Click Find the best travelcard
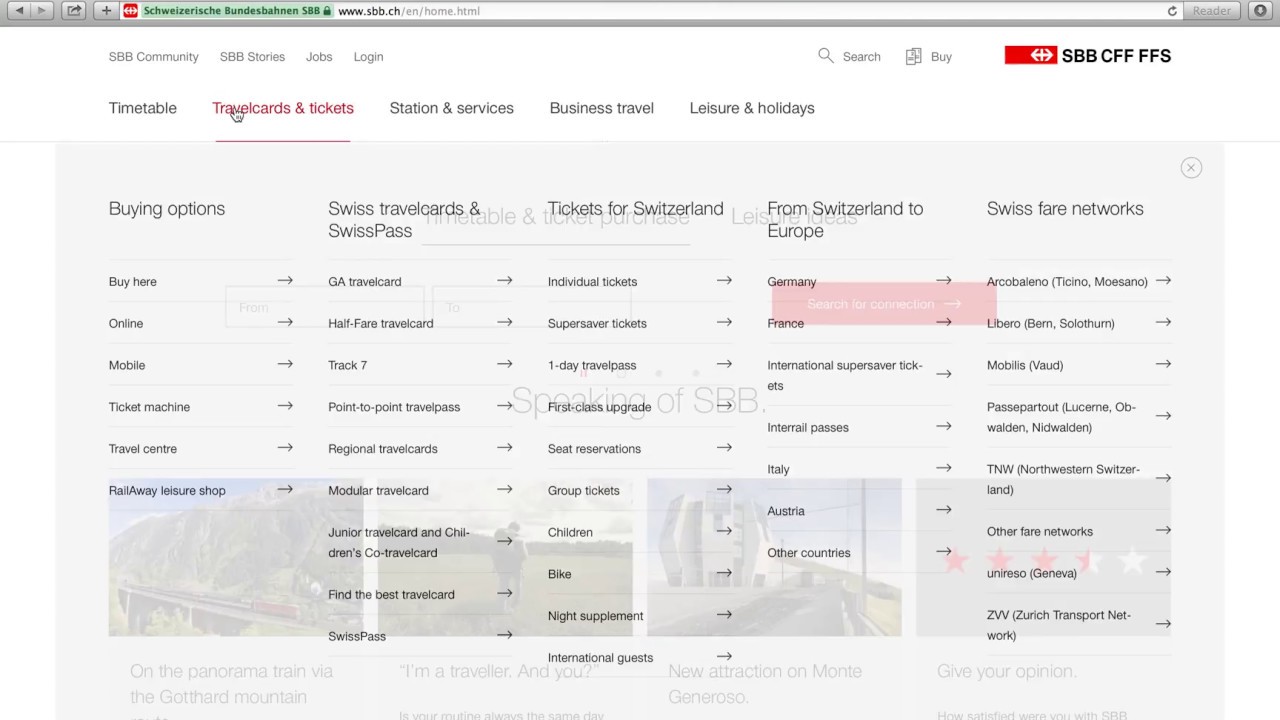This screenshot has height=720, width=1280. (391, 594)
